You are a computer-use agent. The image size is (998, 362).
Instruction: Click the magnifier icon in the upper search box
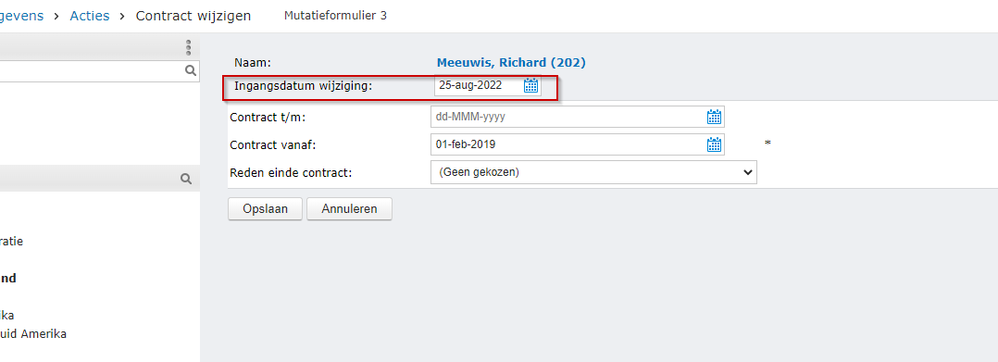tap(190, 71)
